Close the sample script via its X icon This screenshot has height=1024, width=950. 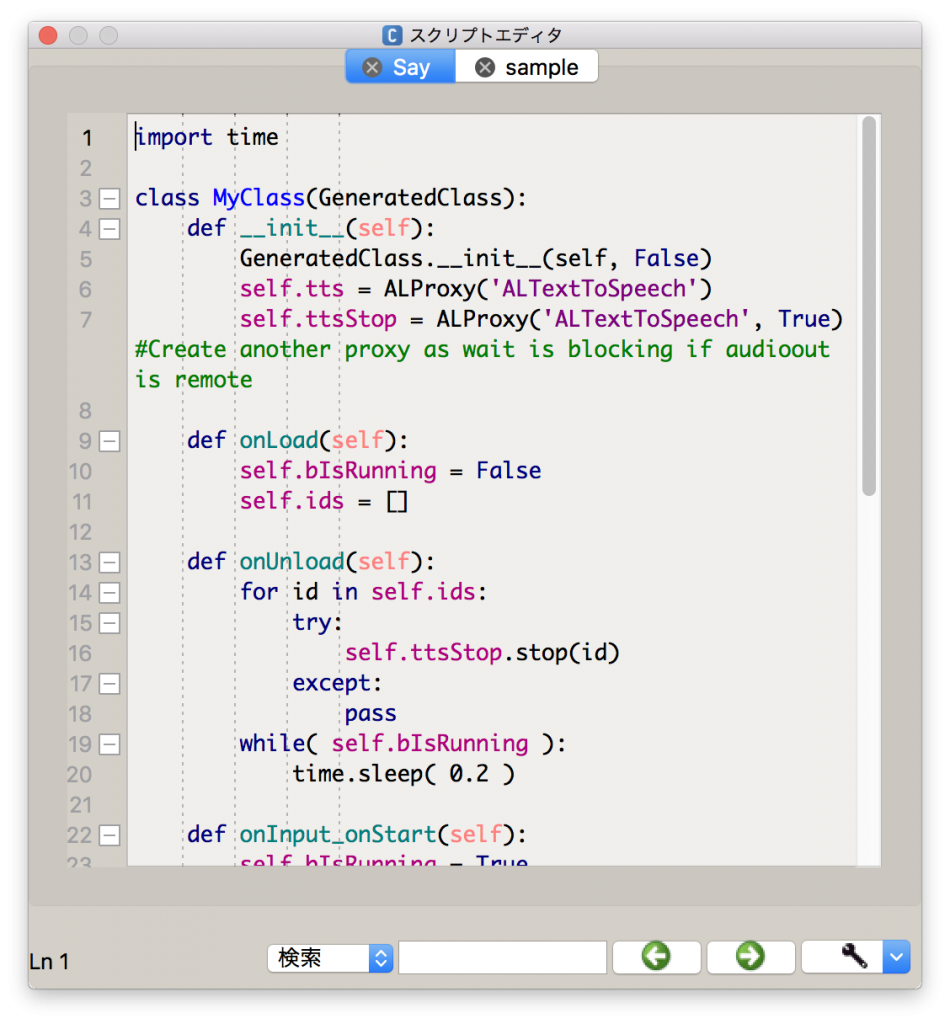pos(485,66)
